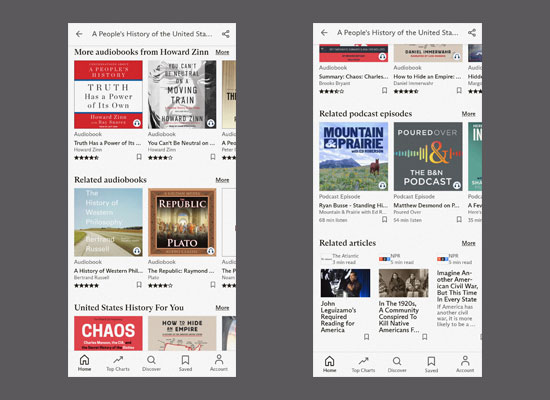550x400 pixels.
Task: Tap the share icon in the right phone screen
Action: pos(472,33)
